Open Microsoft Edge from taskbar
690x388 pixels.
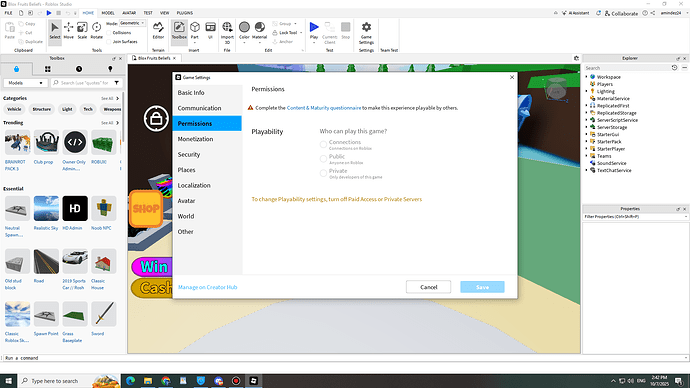130,381
